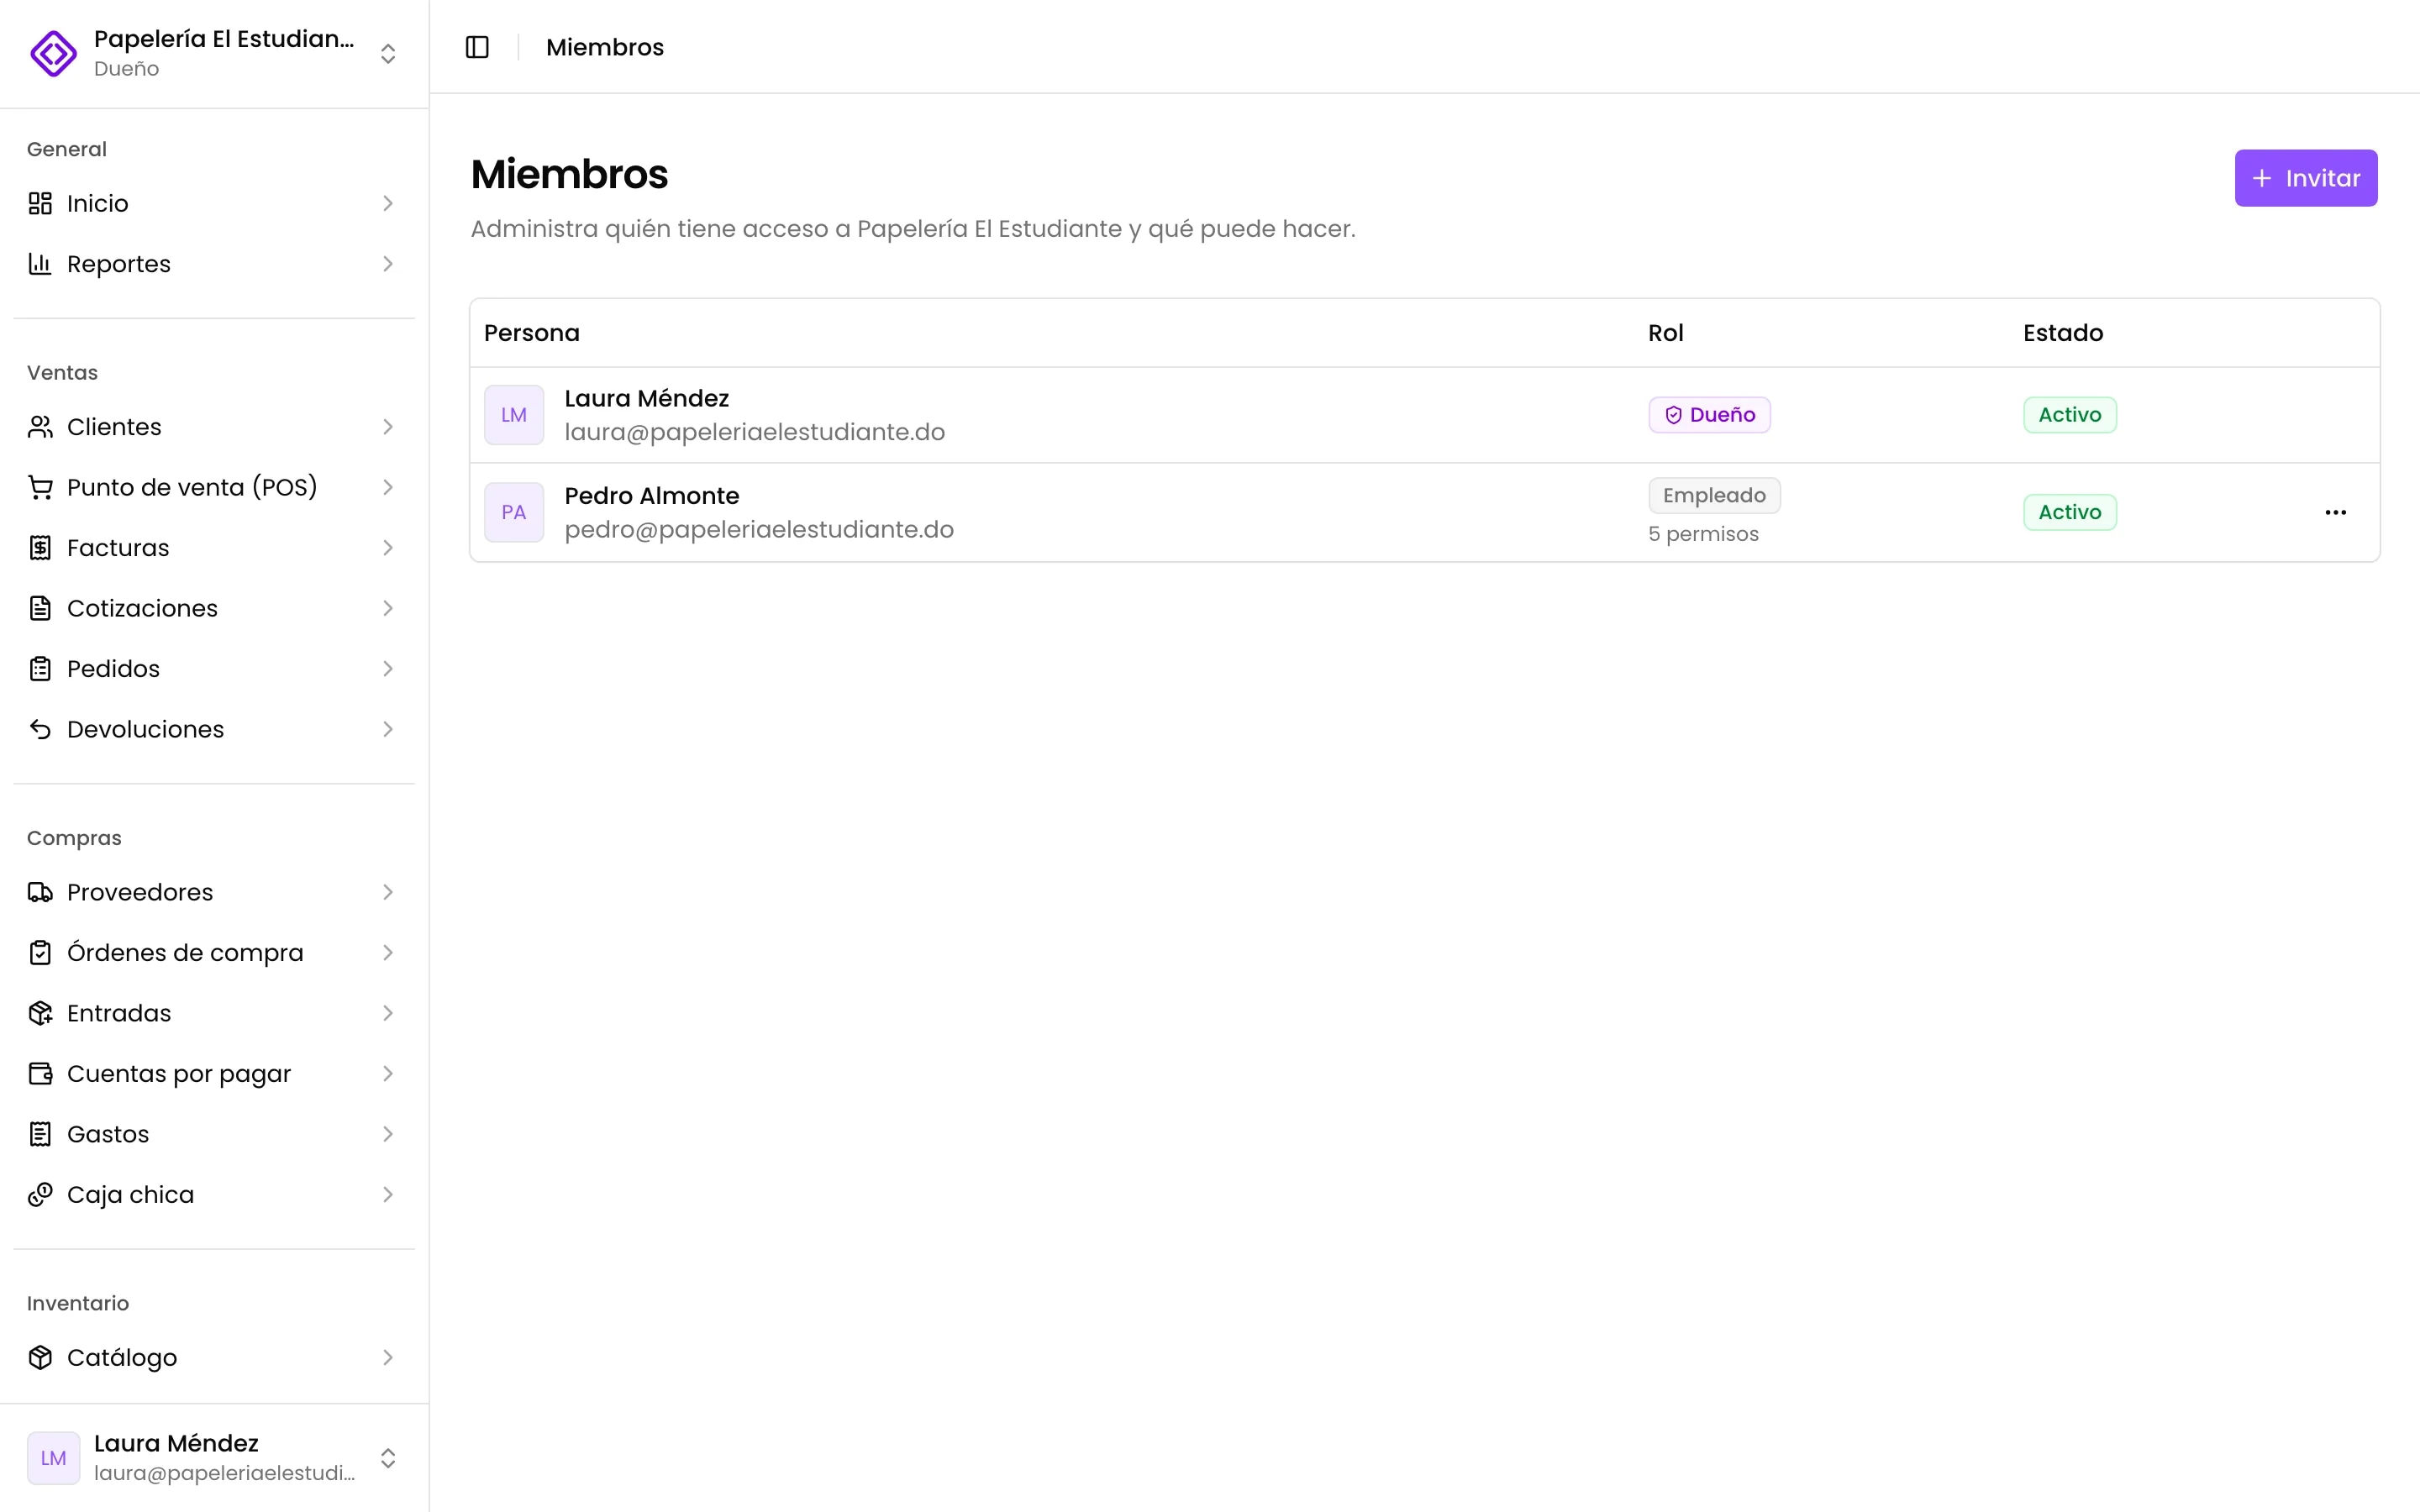Click the Inicio dashboard icon
Screen dimensions: 2420x1512
40,203
